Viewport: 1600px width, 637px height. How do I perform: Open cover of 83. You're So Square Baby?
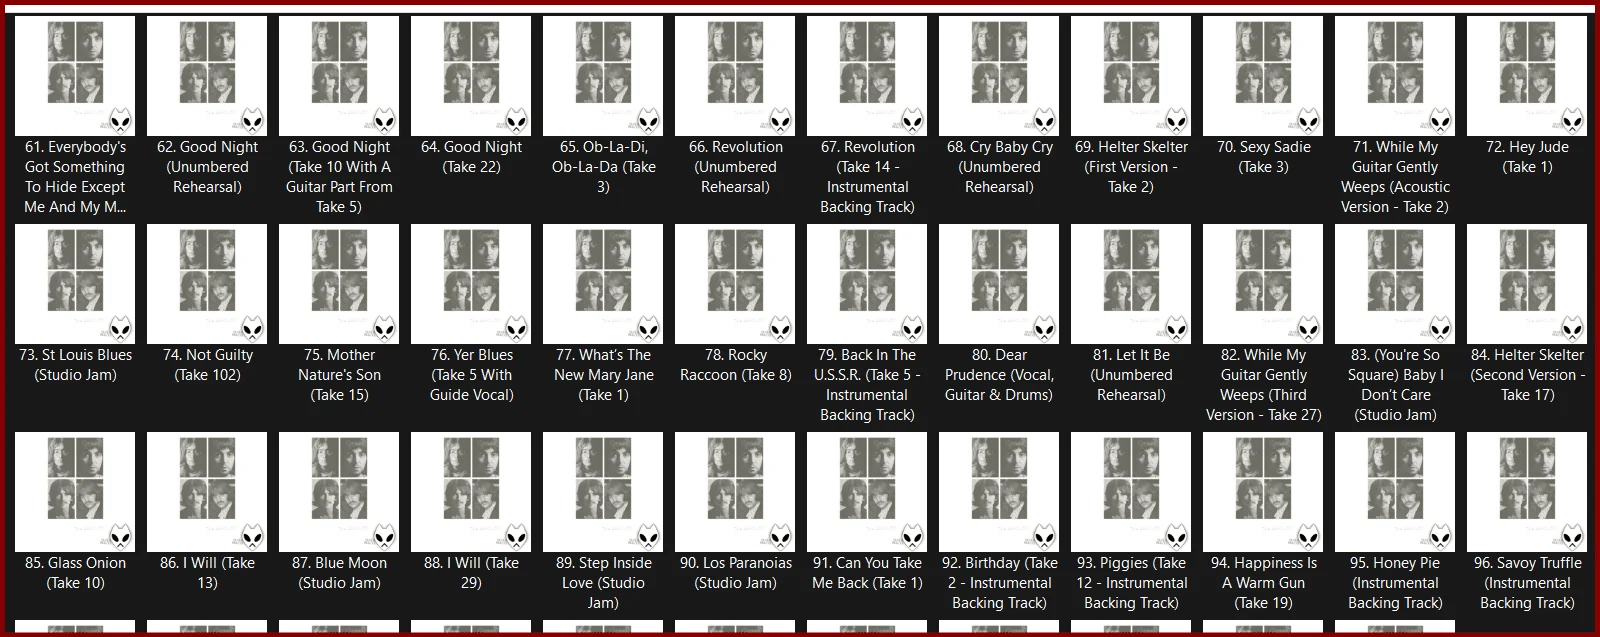1395,284
